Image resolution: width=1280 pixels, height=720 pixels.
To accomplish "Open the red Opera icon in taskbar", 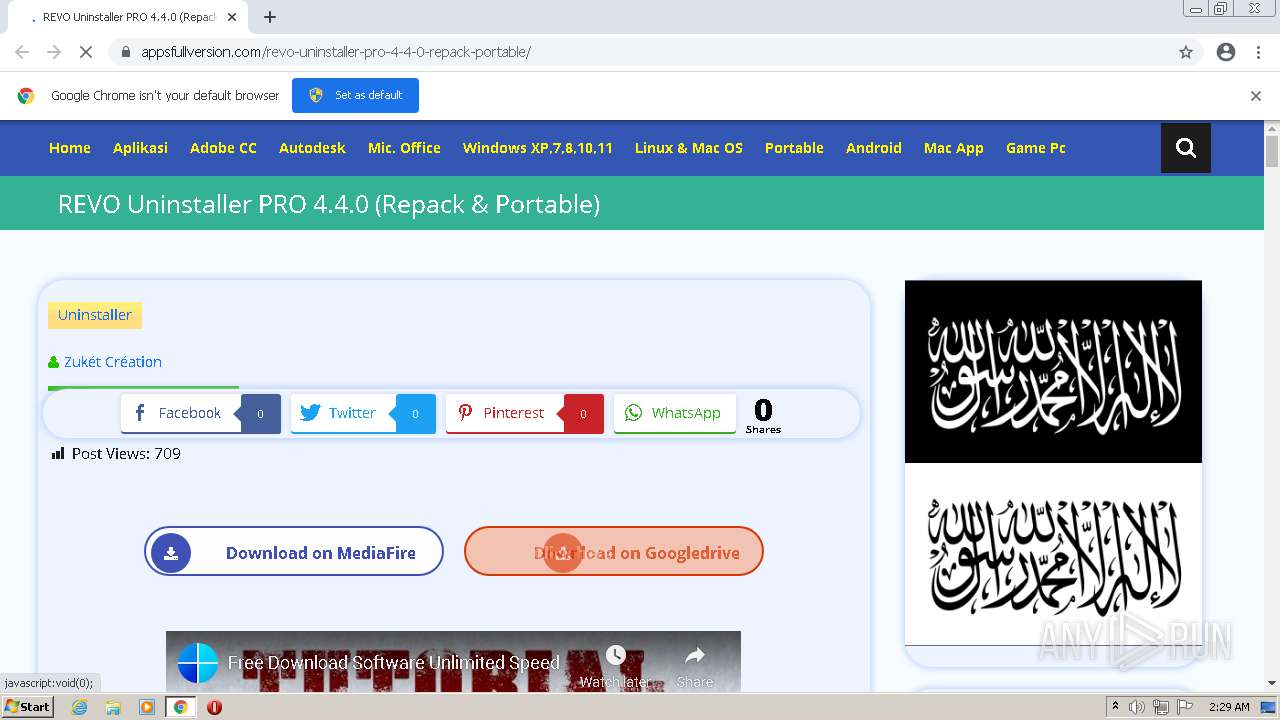I will pos(214,707).
